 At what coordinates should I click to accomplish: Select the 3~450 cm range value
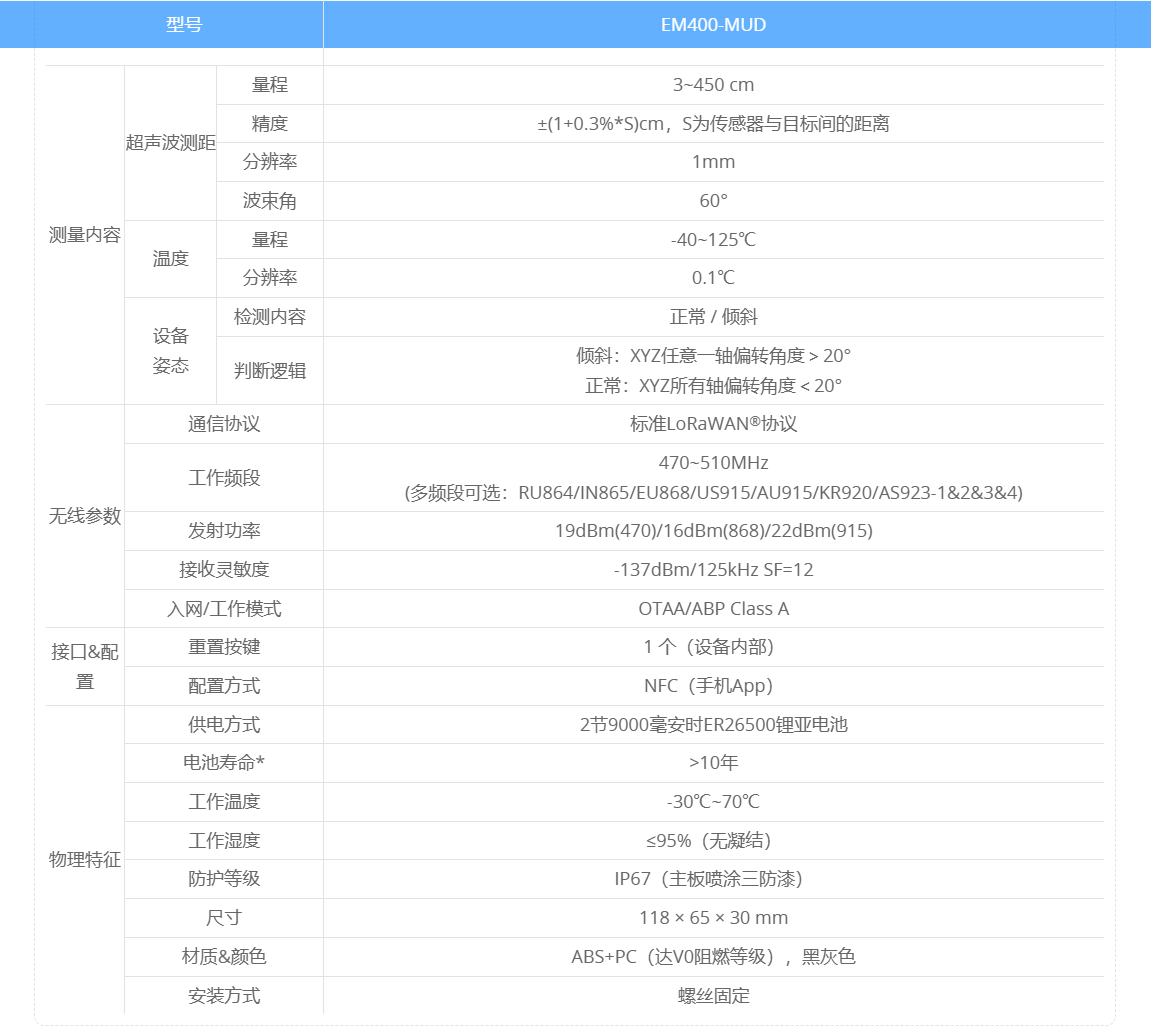click(713, 85)
